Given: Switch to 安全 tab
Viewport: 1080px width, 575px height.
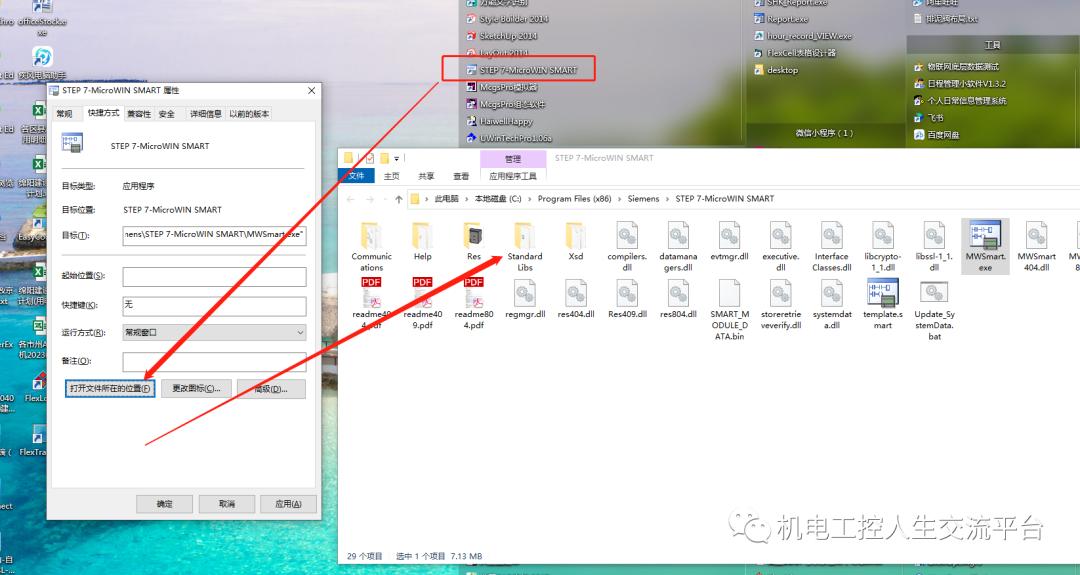Looking at the screenshot, I should coord(167,114).
